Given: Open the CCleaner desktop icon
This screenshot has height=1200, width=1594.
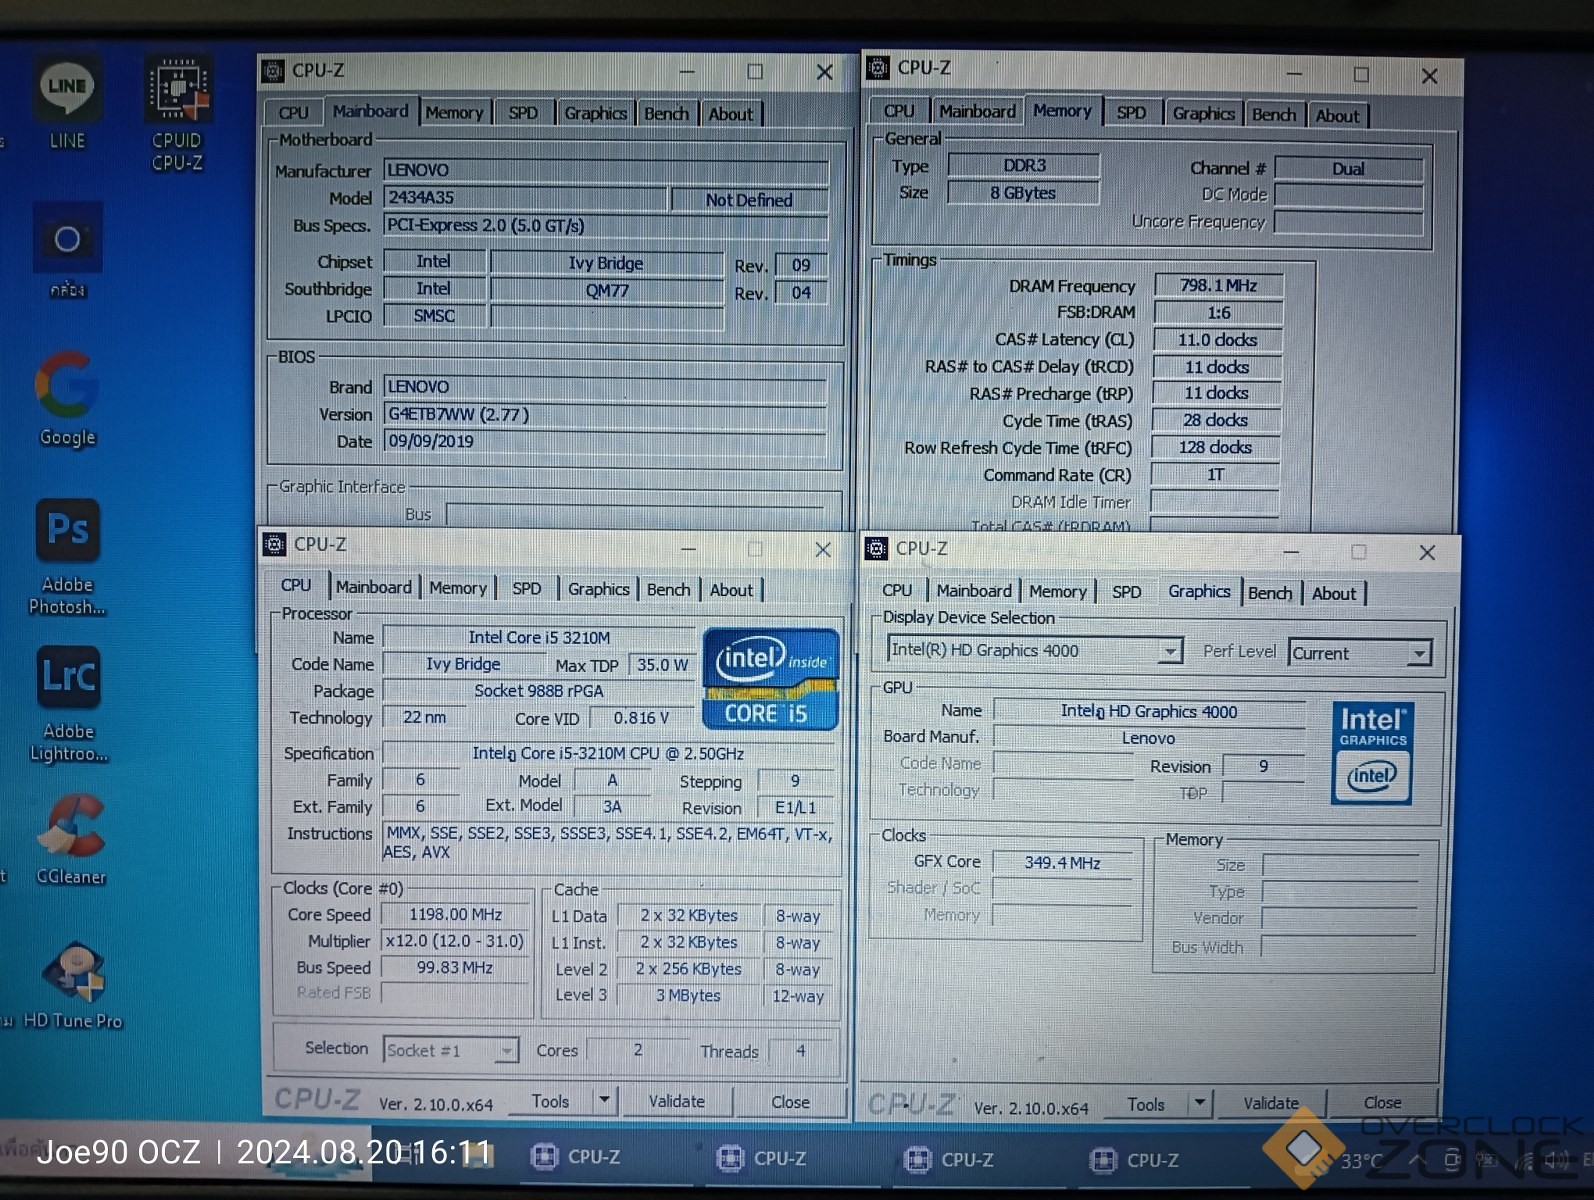Looking at the screenshot, I should click(x=71, y=839).
